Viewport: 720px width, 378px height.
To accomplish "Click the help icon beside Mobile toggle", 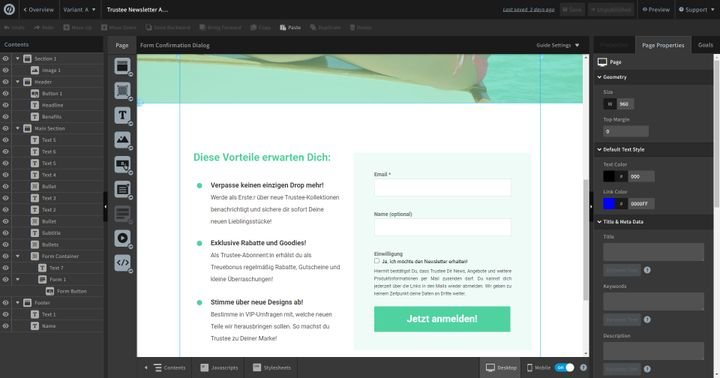I will [x=583, y=367].
